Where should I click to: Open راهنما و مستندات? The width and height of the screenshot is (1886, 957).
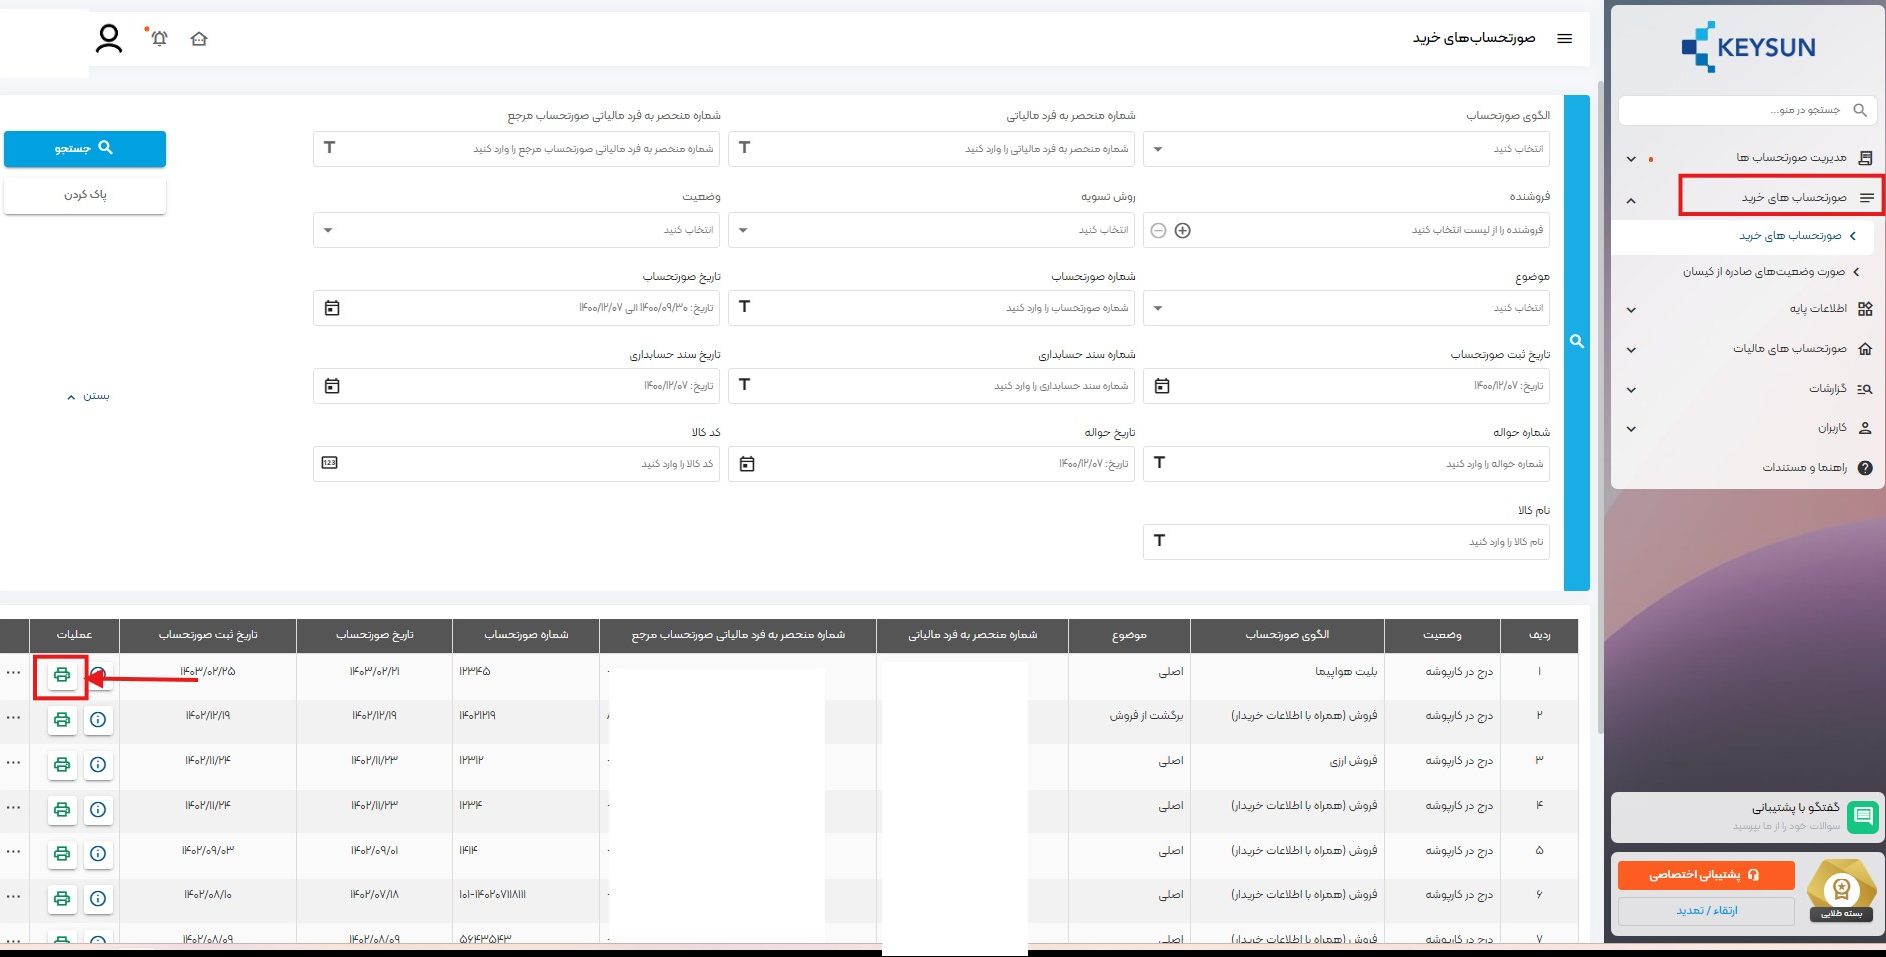(1804, 468)
